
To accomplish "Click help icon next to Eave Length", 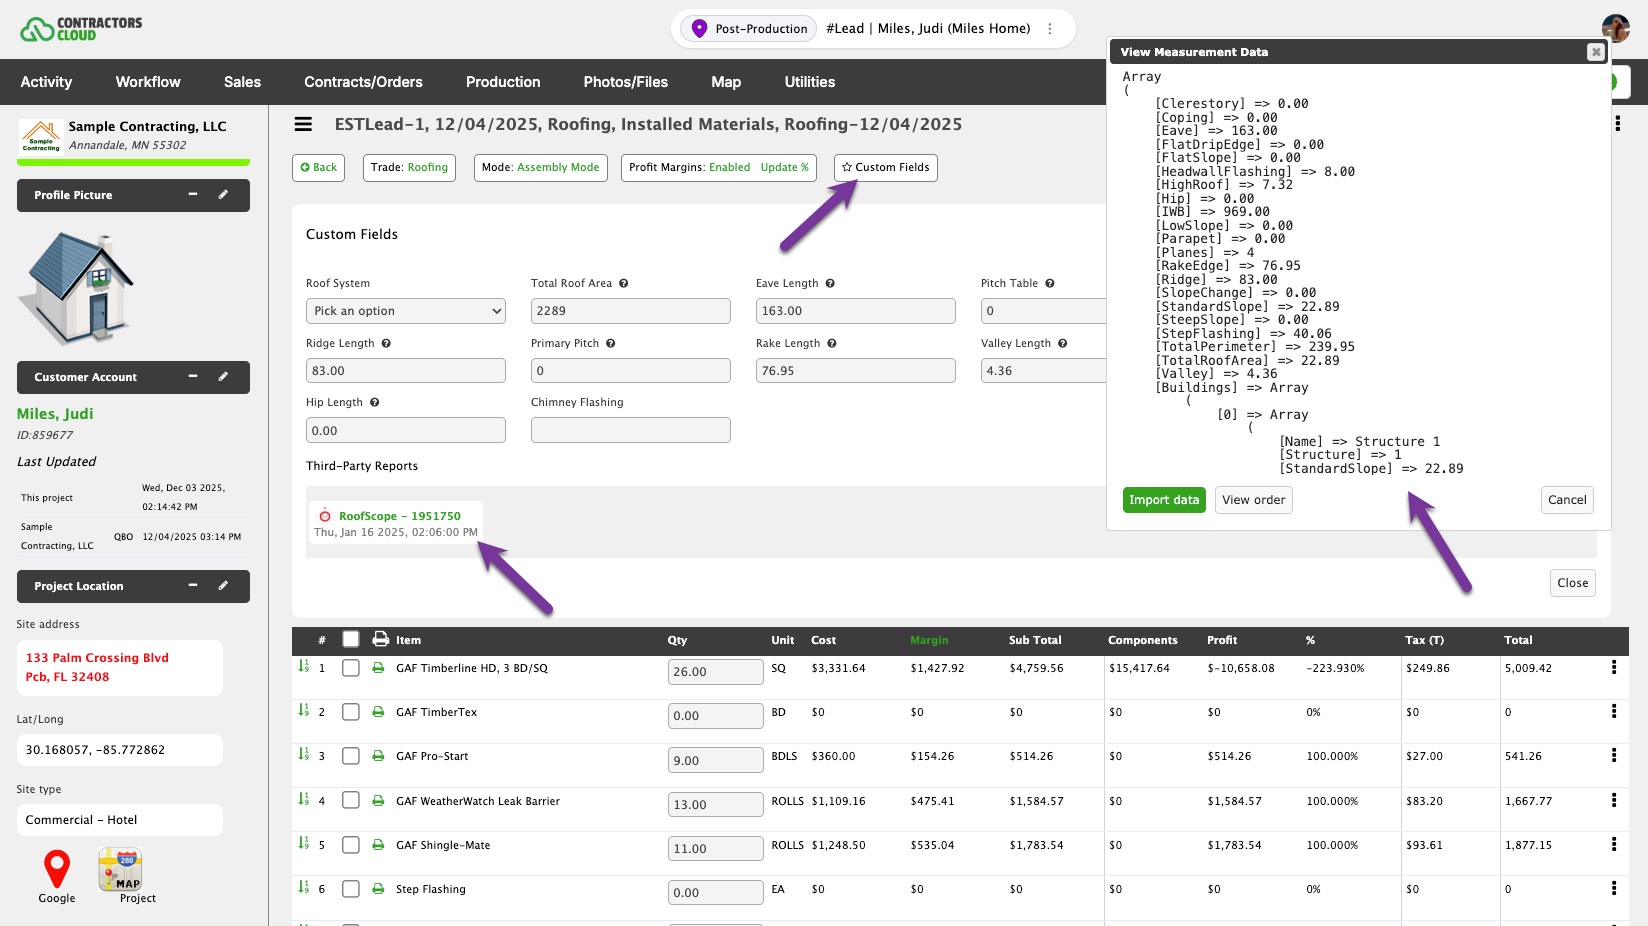I will (830, 283).
